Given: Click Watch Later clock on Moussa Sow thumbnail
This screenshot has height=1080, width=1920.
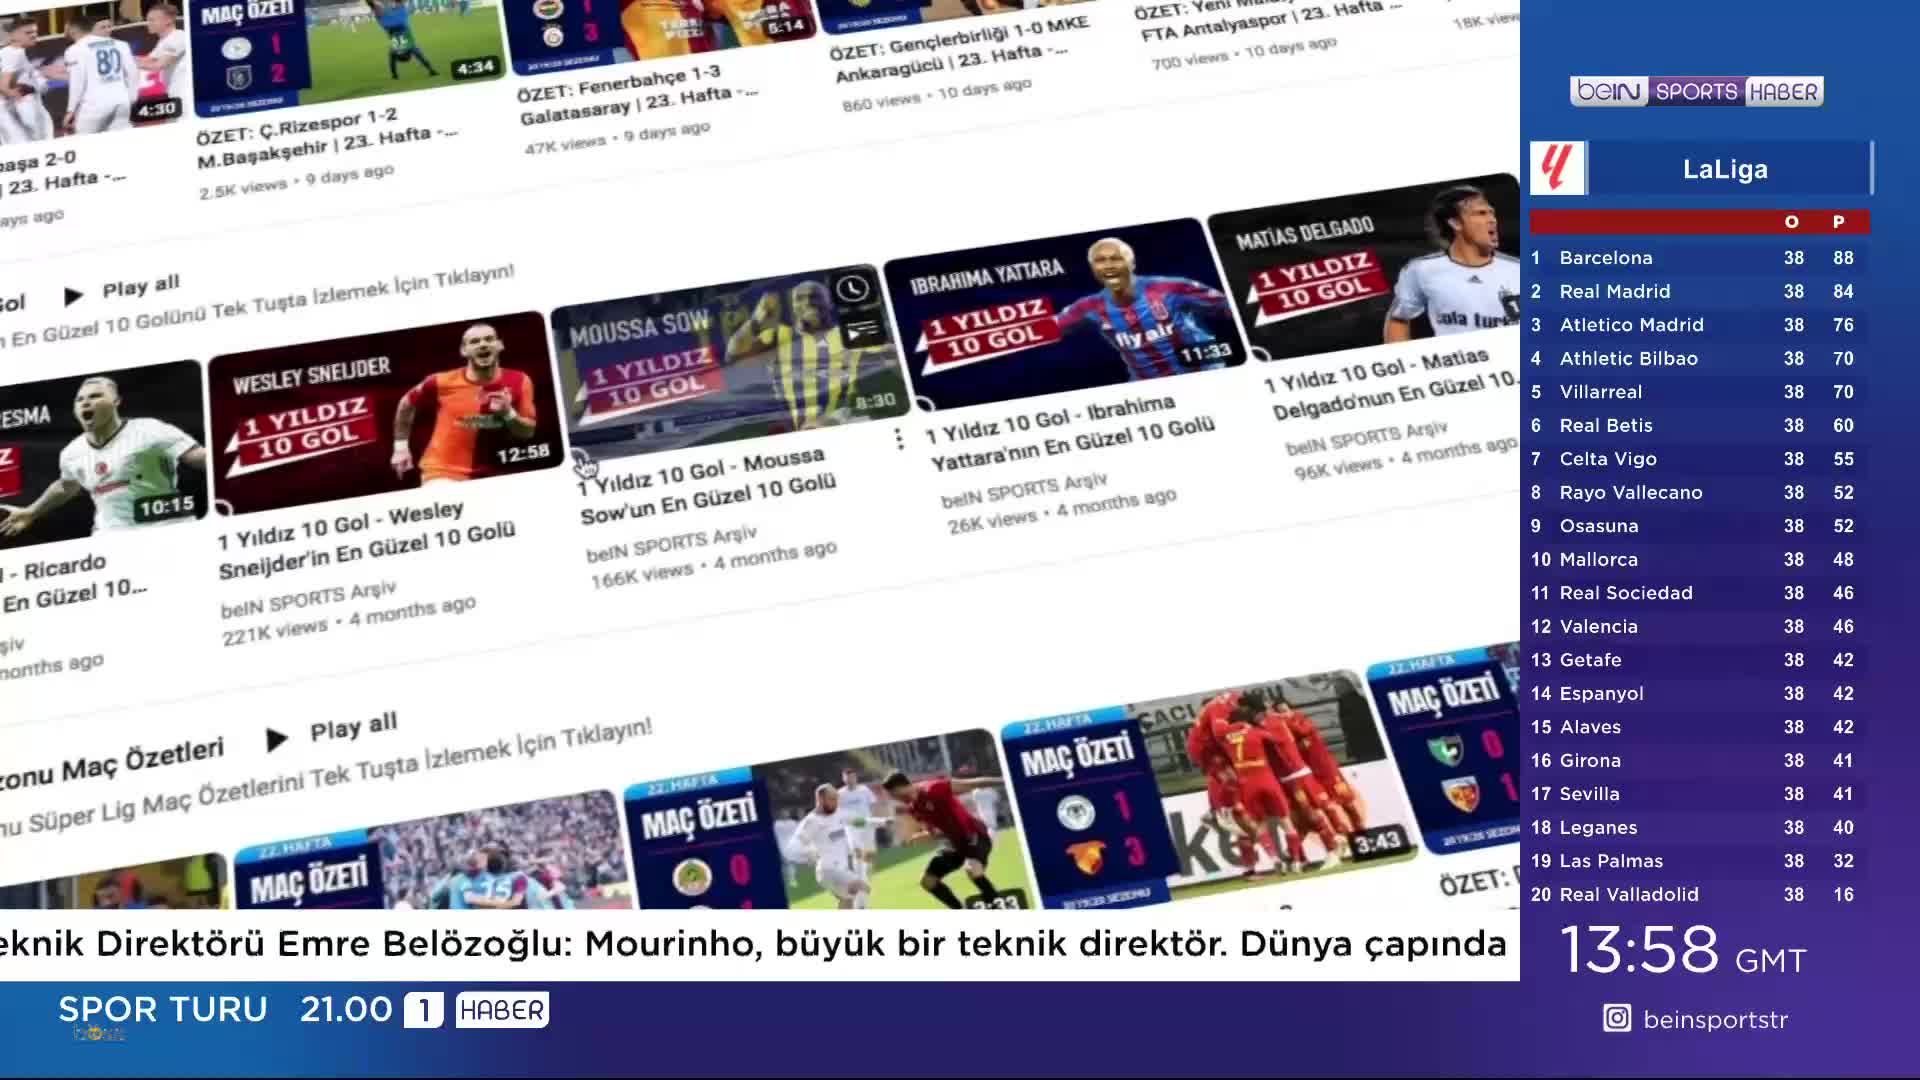Looking at the screenshot, I should click(852, 289).
